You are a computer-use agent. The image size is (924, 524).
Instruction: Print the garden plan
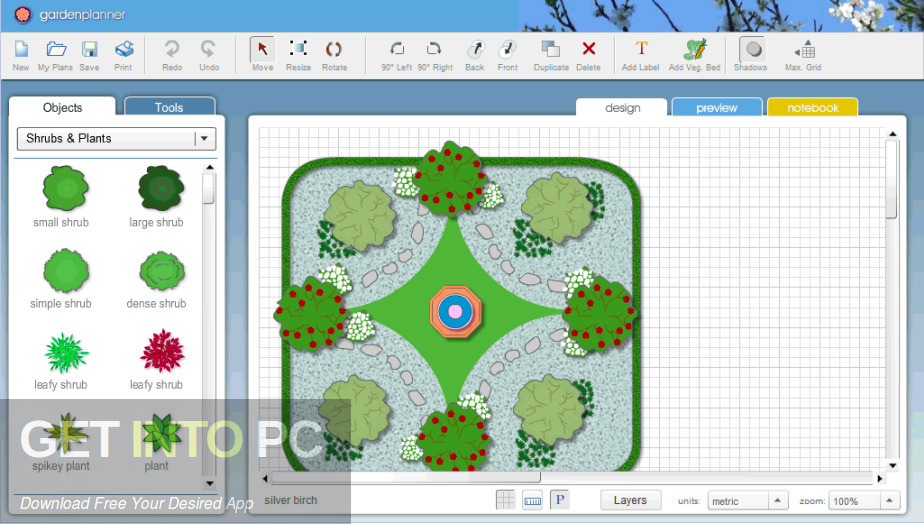[x=124, y=50]
